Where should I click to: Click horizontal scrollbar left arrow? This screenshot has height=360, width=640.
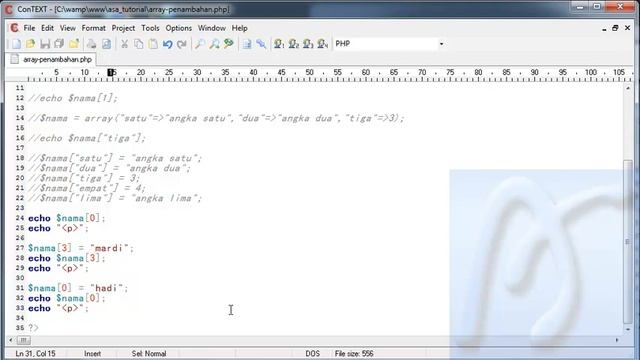11,340
